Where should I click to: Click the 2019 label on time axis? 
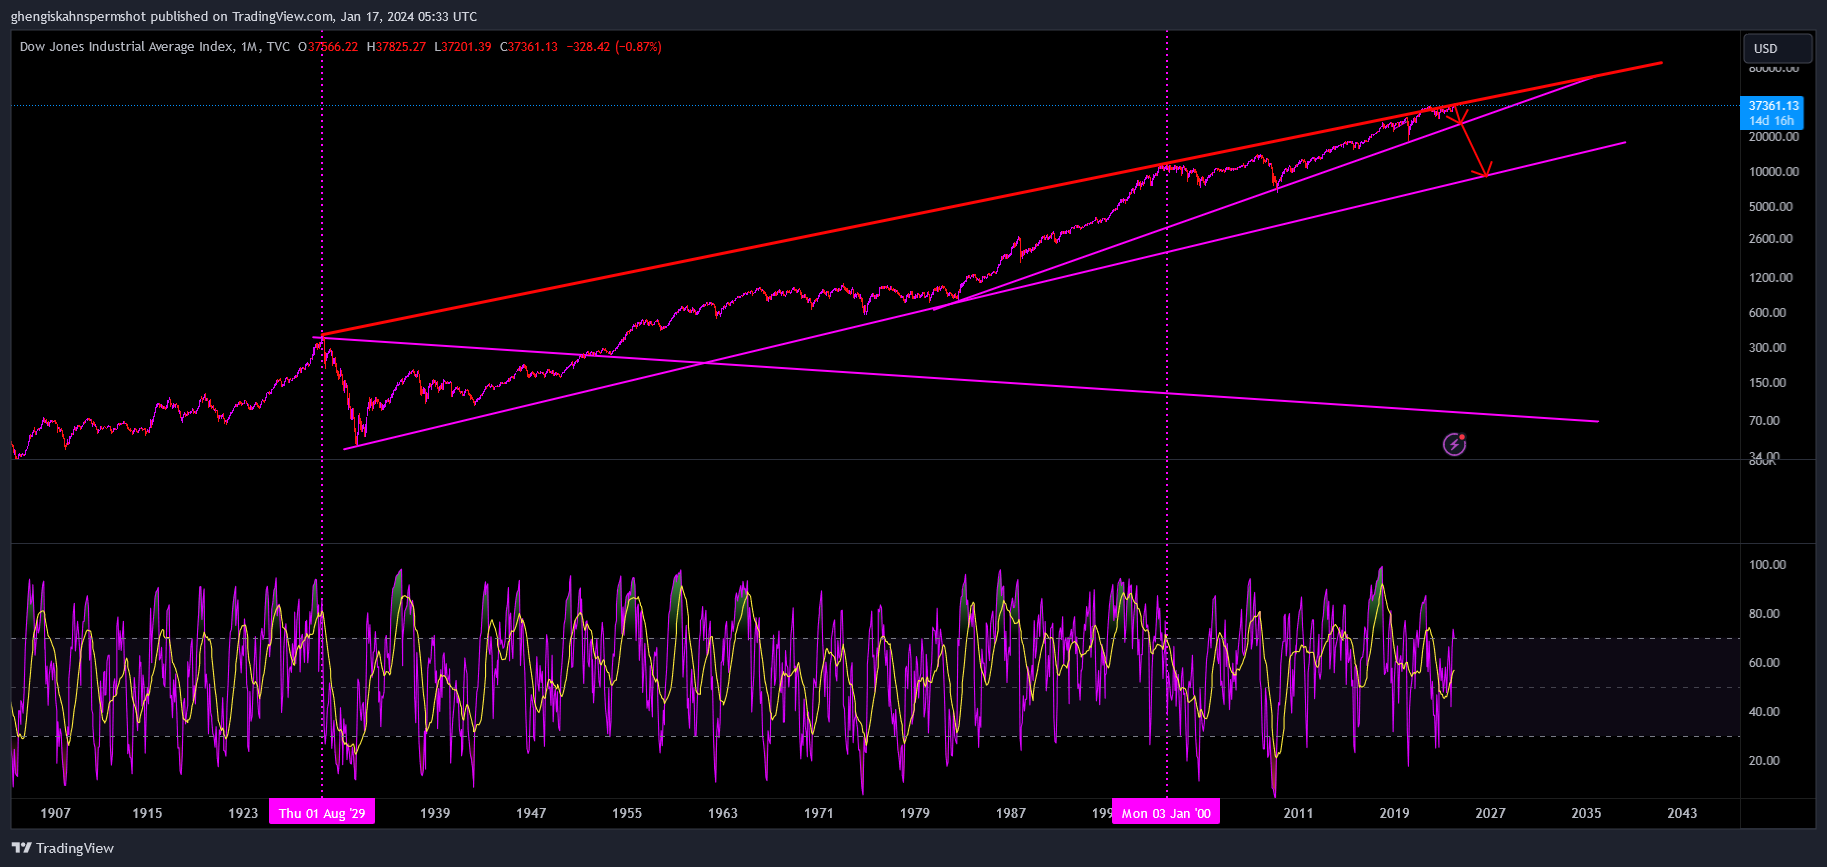click(x=1394, y=813)
